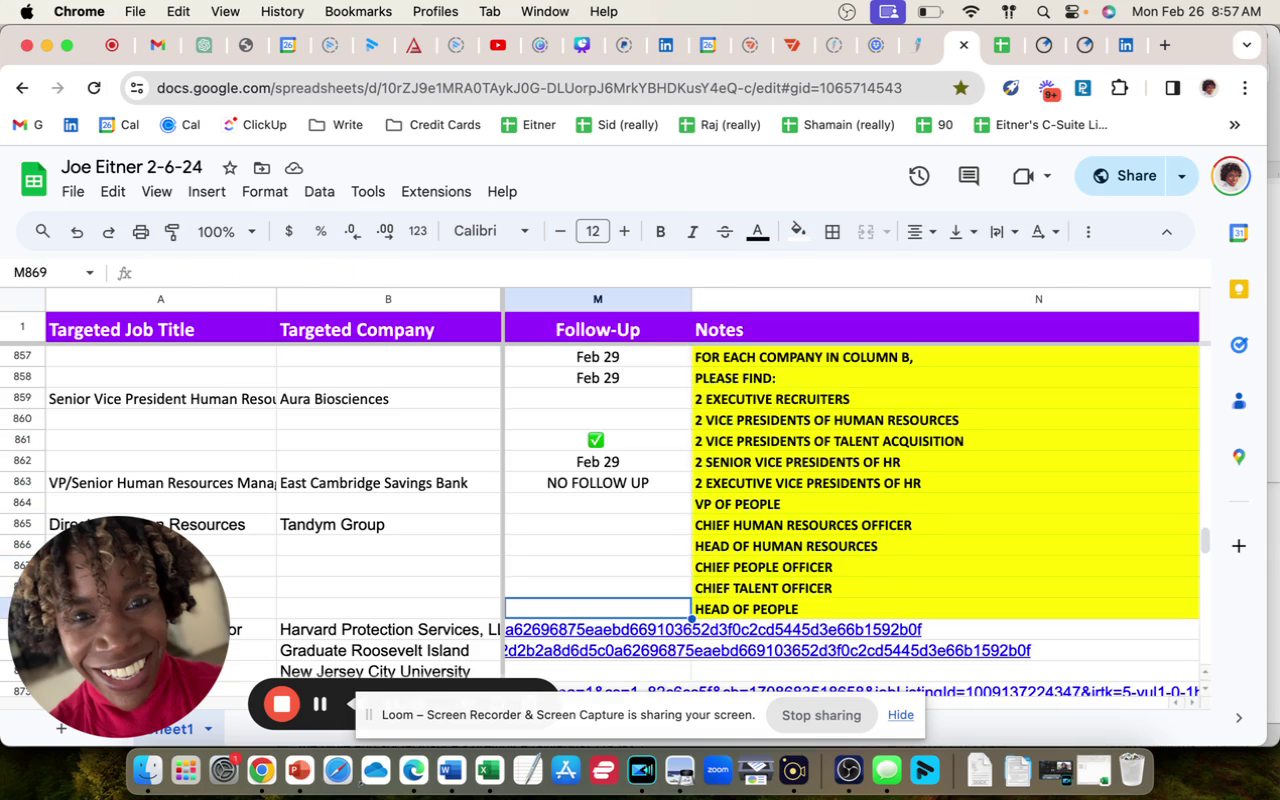This screenshot has width=1280, height=800.
Task: Open the 100% zoom dropdown
Action: coord(227,232)
